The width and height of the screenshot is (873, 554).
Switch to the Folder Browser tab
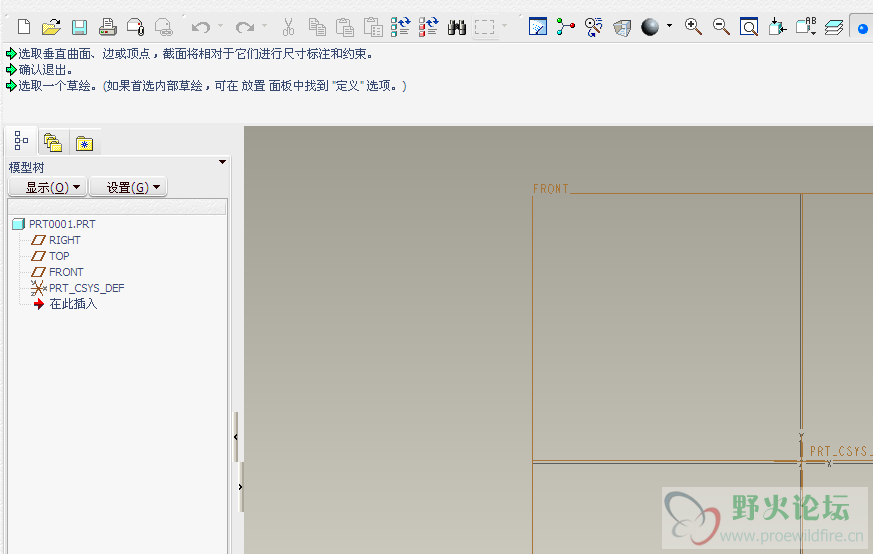[53, 143]
